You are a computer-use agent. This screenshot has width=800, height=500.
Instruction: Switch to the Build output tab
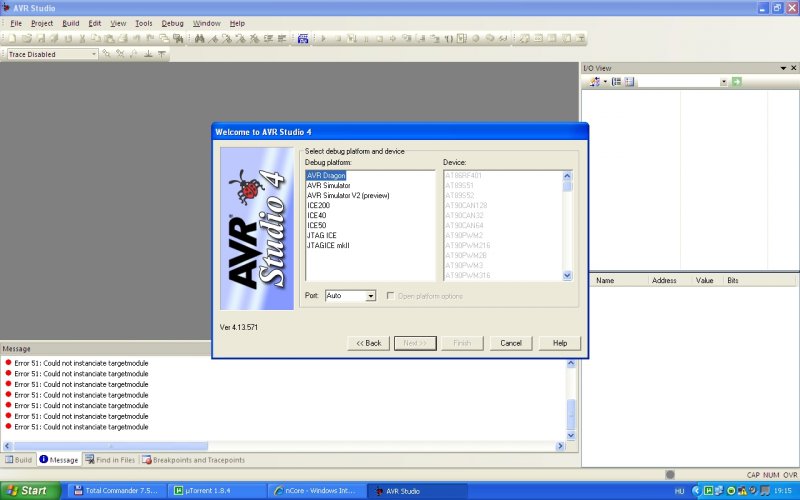(x=18, y=460)
